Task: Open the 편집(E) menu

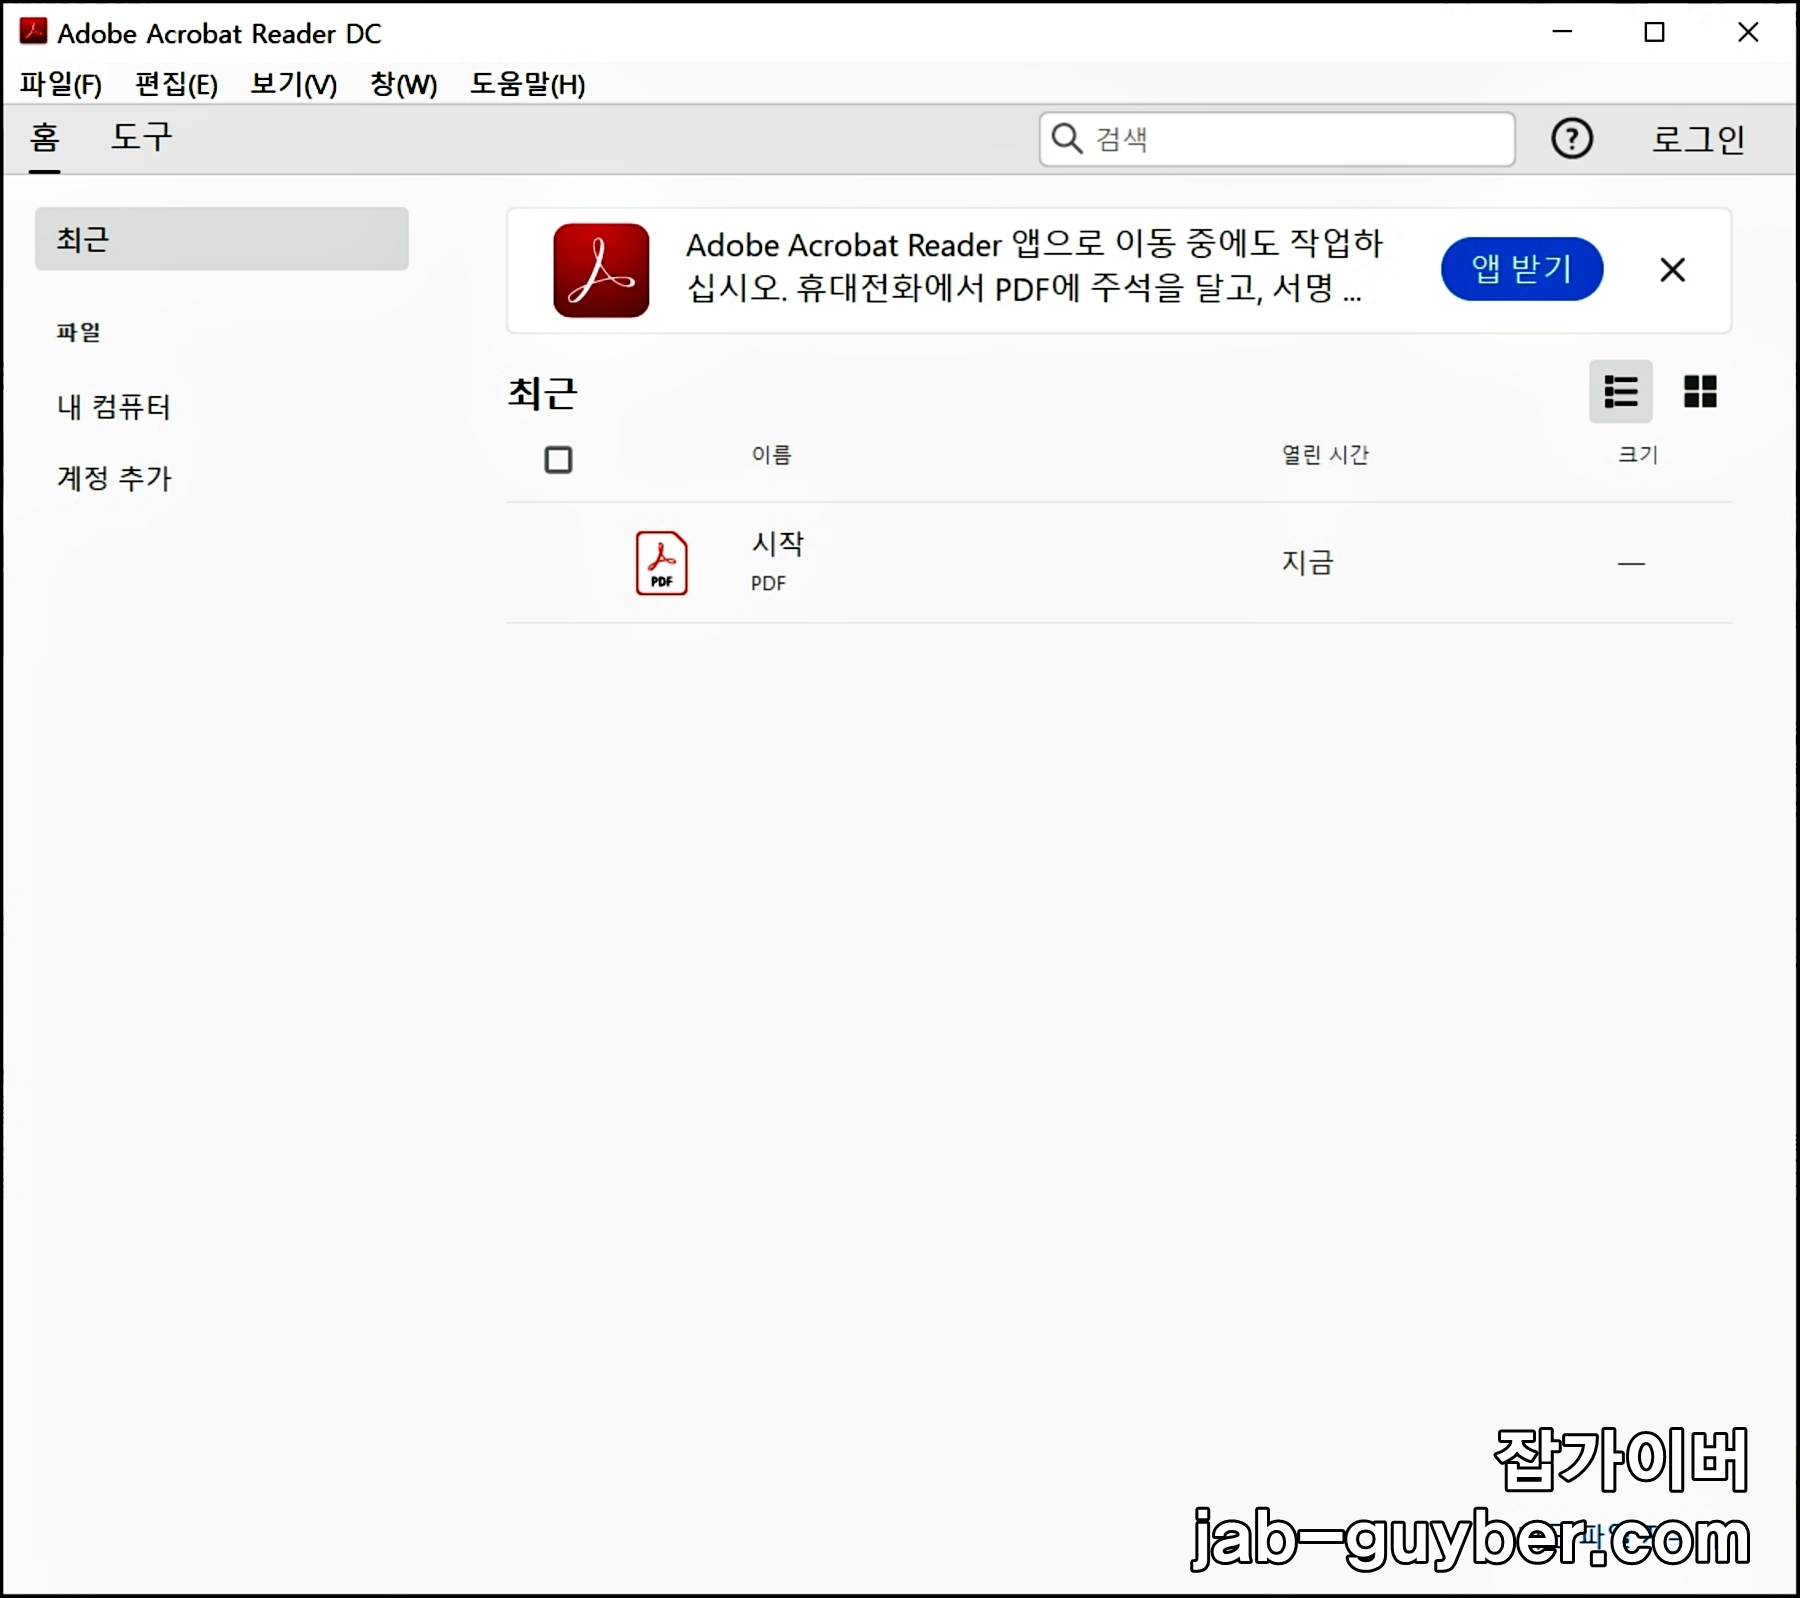Action: pyautogui.click(x=176, y=84)
